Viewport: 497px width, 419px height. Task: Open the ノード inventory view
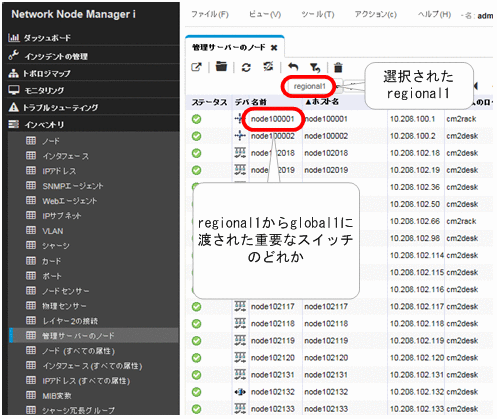(x=51, y=141)
